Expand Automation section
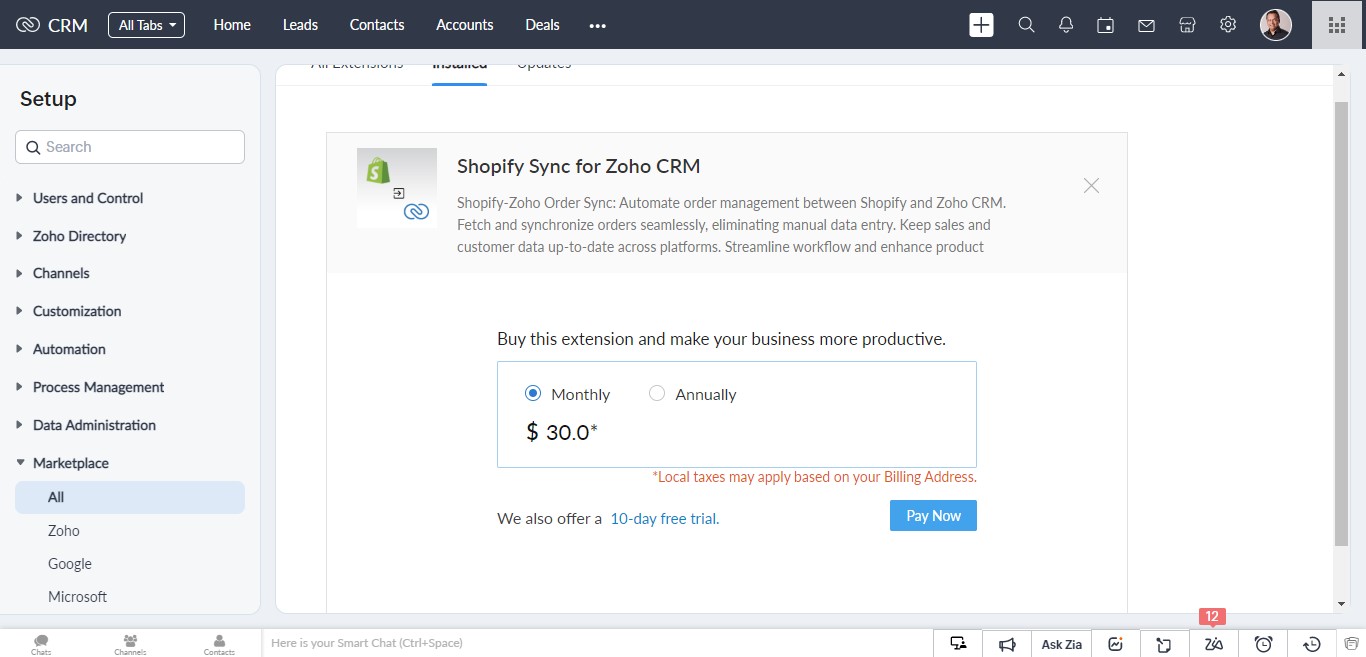 (69, 349)
